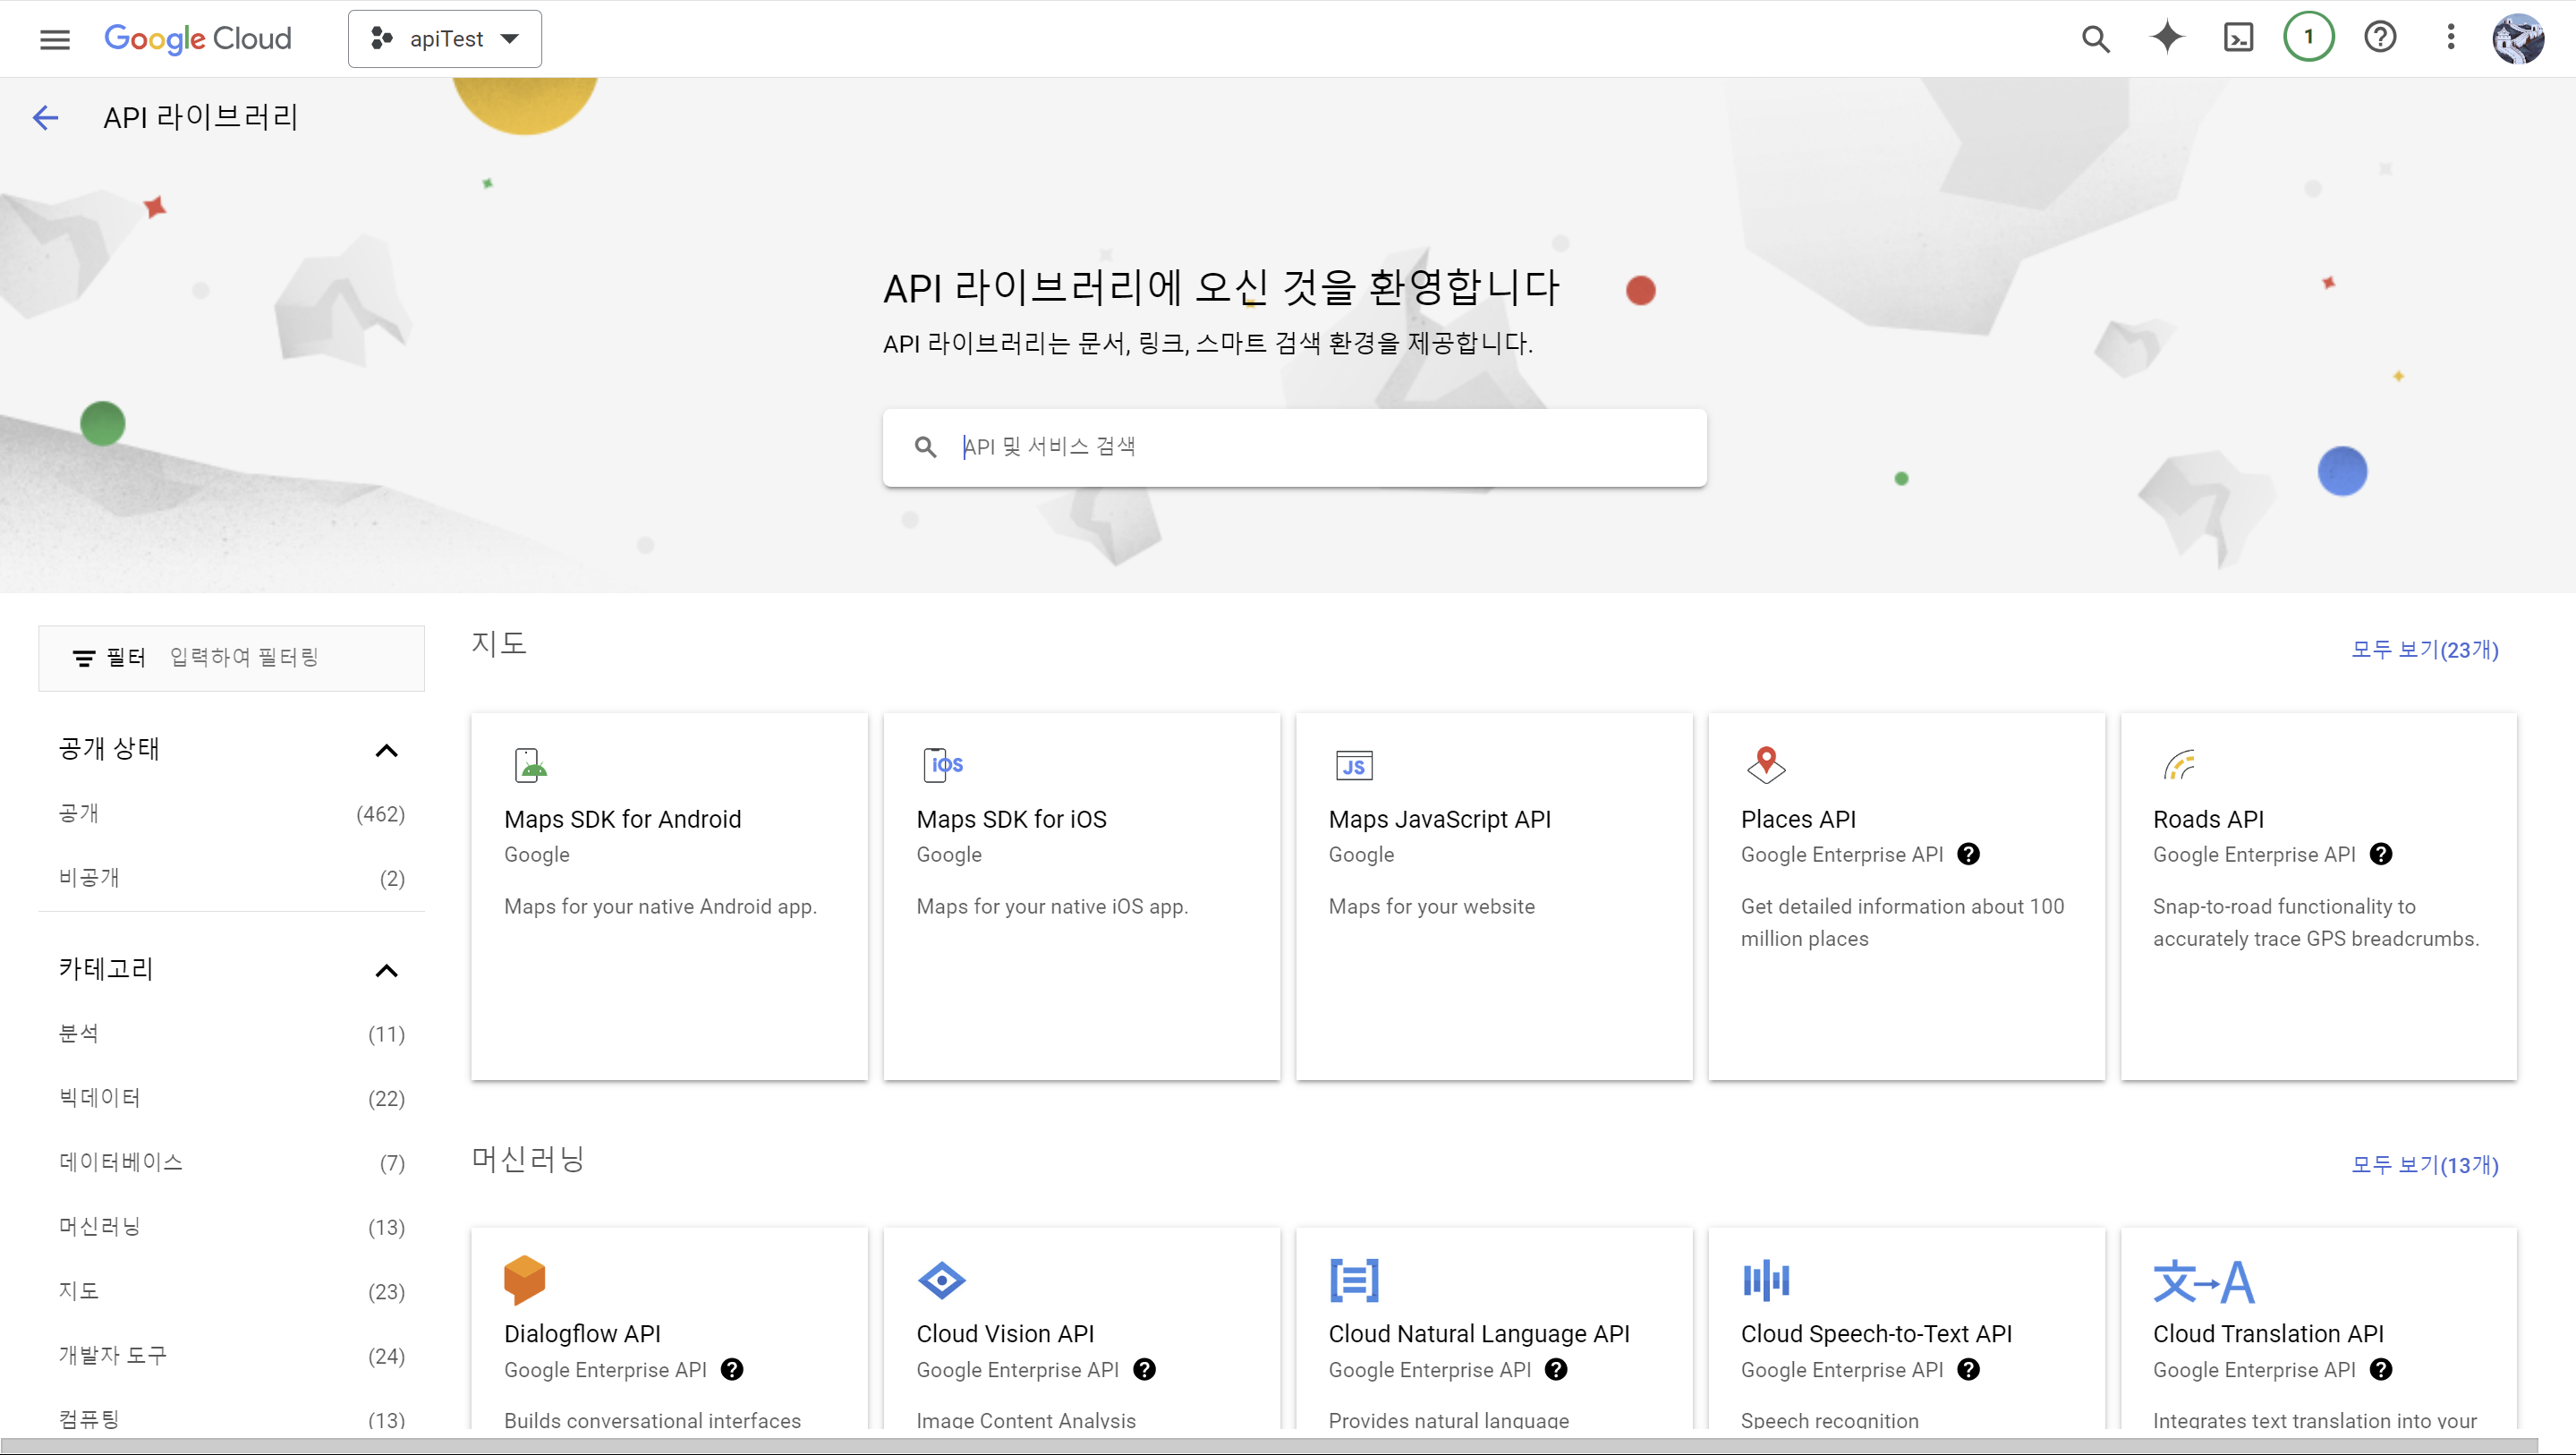Open 모두 보기(23개) for 지도
The width and height of the screenshot is (2576, 1455).
2424,650
